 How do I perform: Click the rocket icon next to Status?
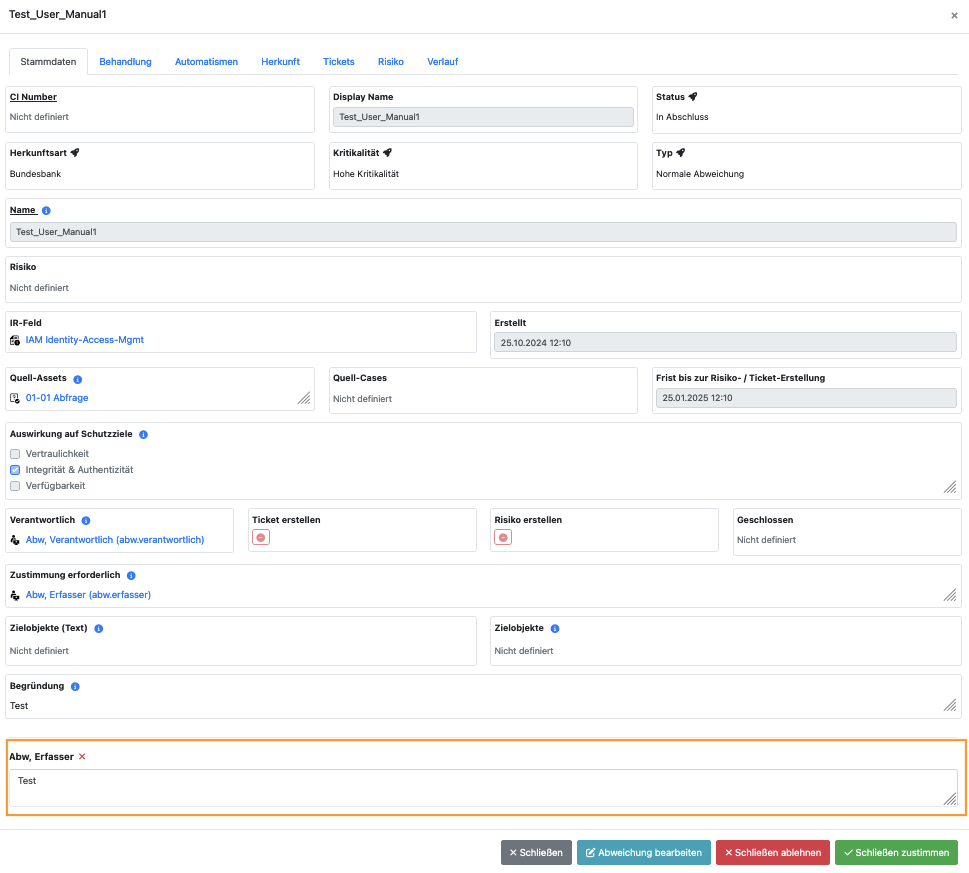click(x=693, y=96)
